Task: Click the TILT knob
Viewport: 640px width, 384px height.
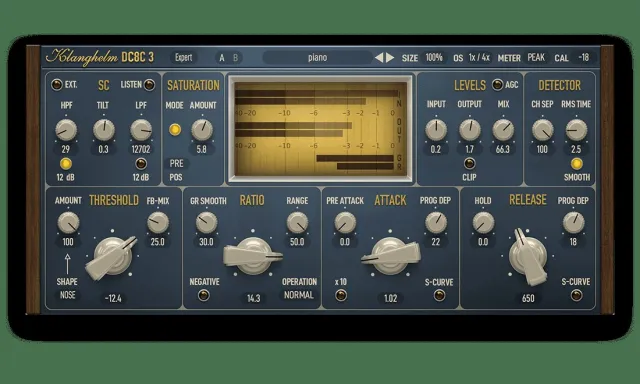Action: (104, 130)
